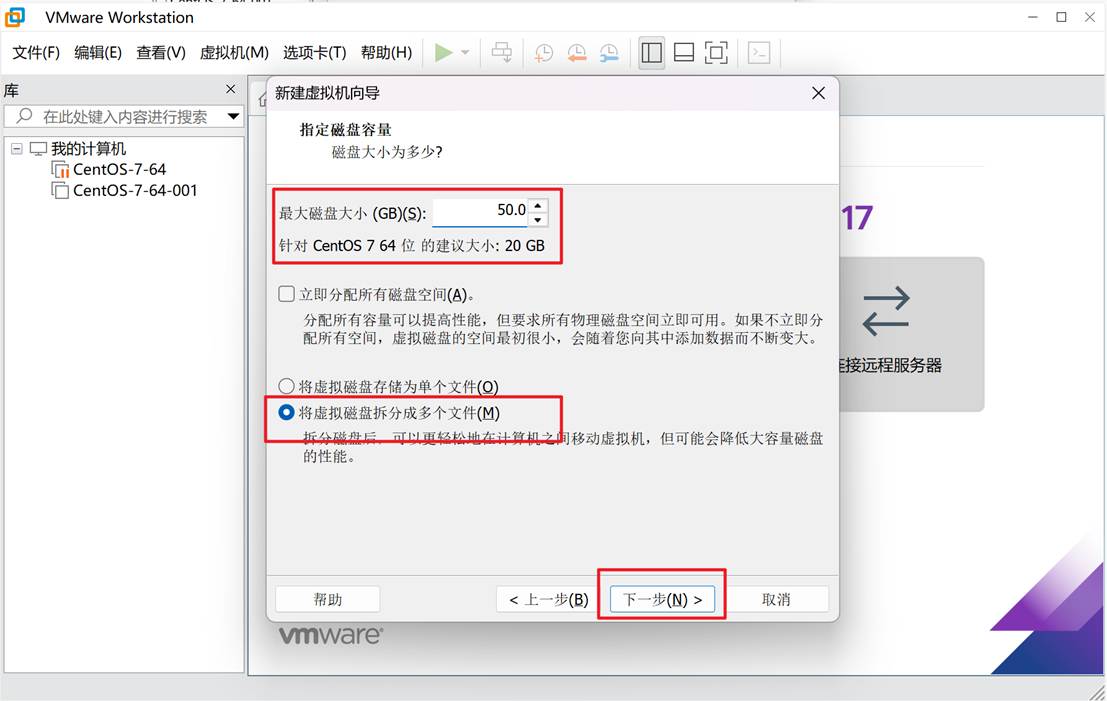Screen dimensions: 1107x701
Task: Click the CentOS-7-64 running VM icon
Action: (x=61, y=169)
